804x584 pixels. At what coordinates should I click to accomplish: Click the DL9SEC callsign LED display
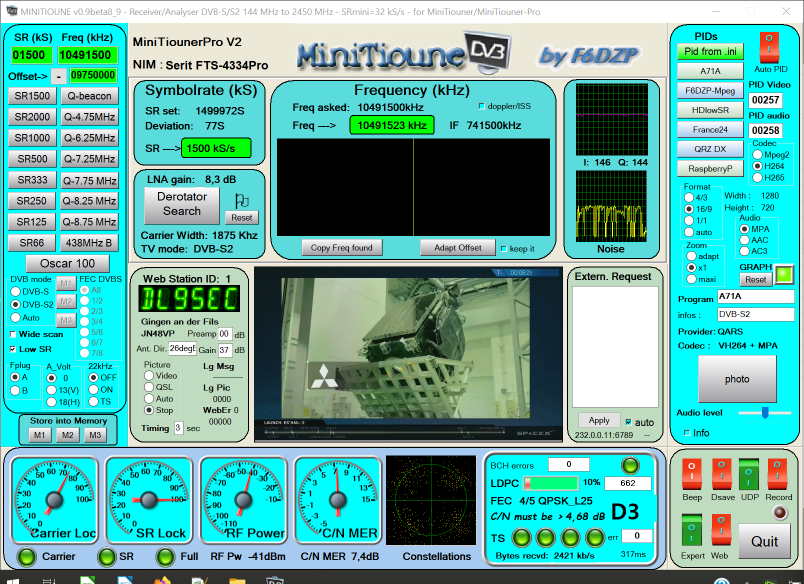(189, 299)
